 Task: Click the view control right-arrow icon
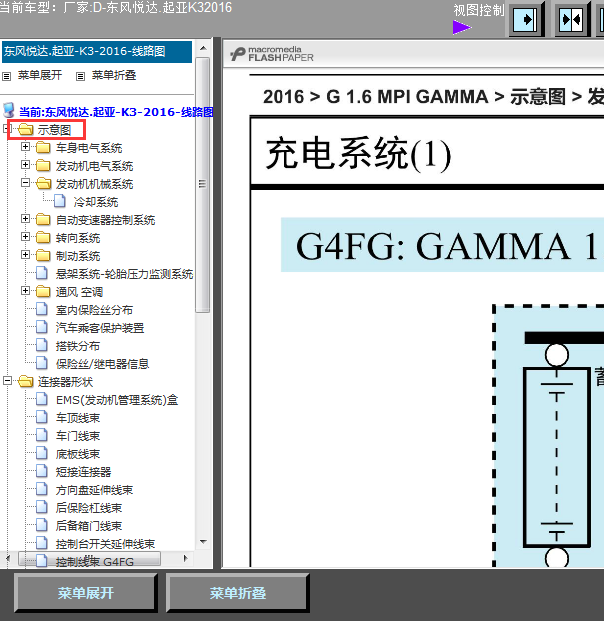[525, 19]
